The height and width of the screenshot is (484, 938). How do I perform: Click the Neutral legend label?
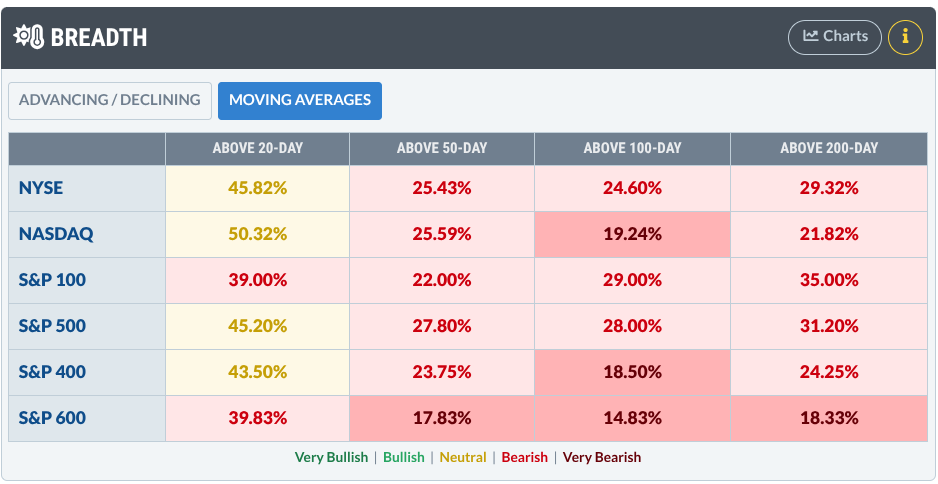pyautogui.click(x=463, y=457)
